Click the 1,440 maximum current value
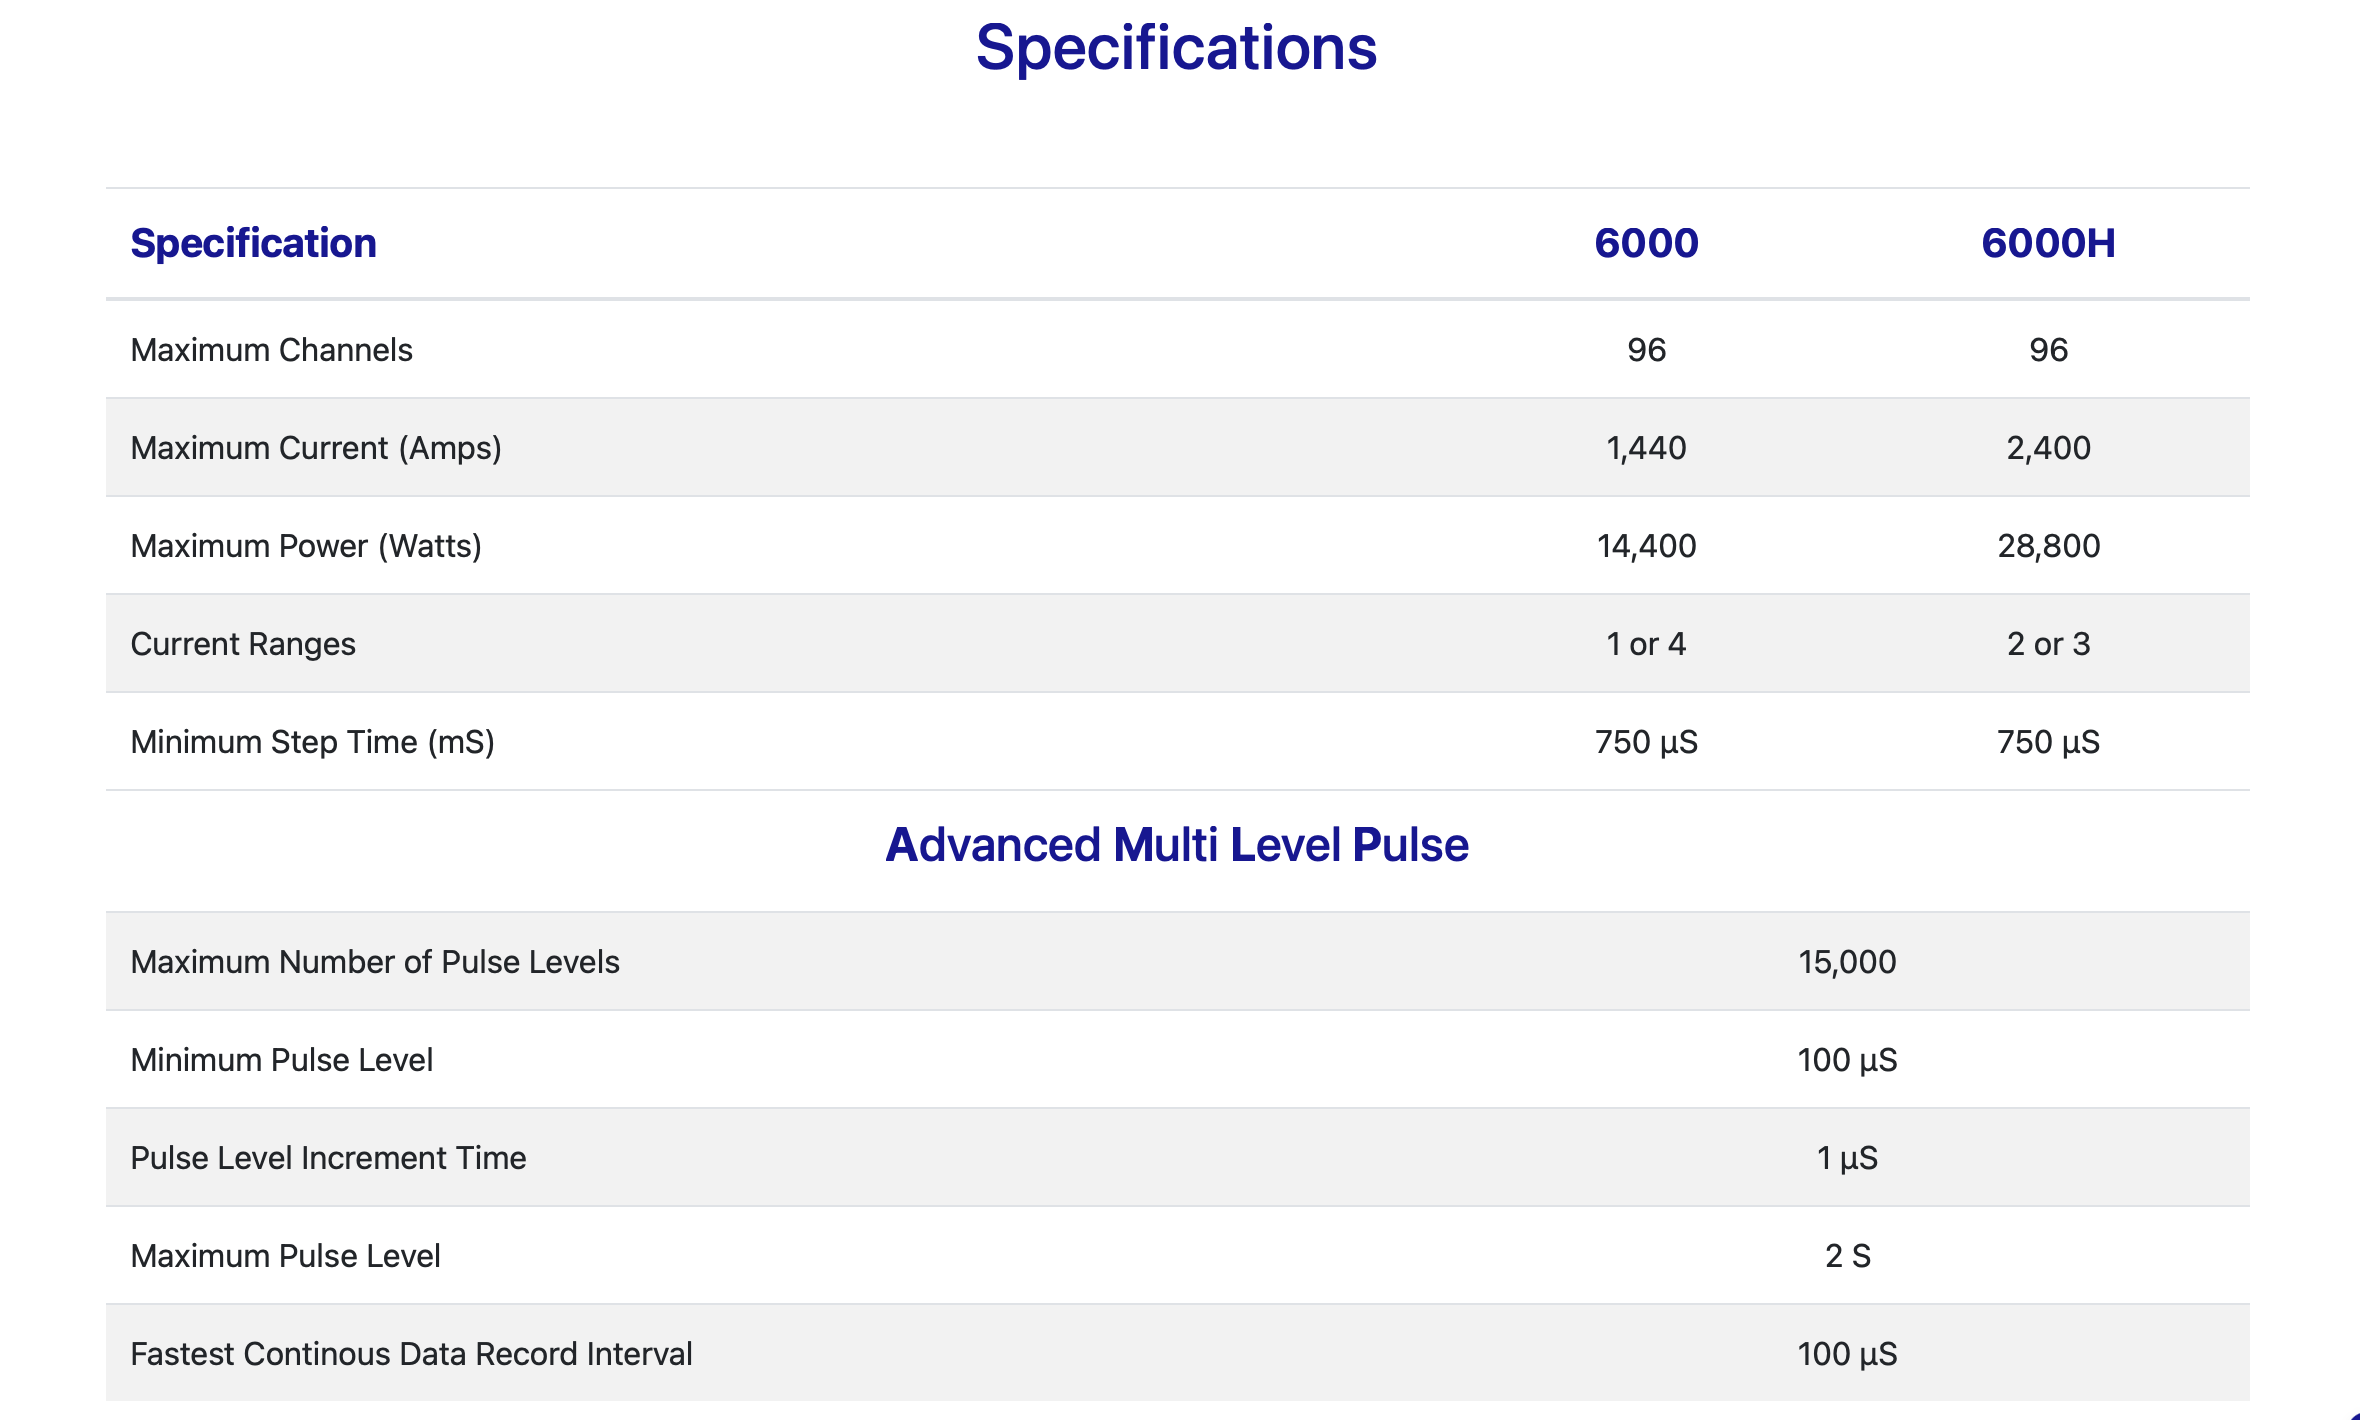The image size is (2360, 1420). pos(1646,448)
